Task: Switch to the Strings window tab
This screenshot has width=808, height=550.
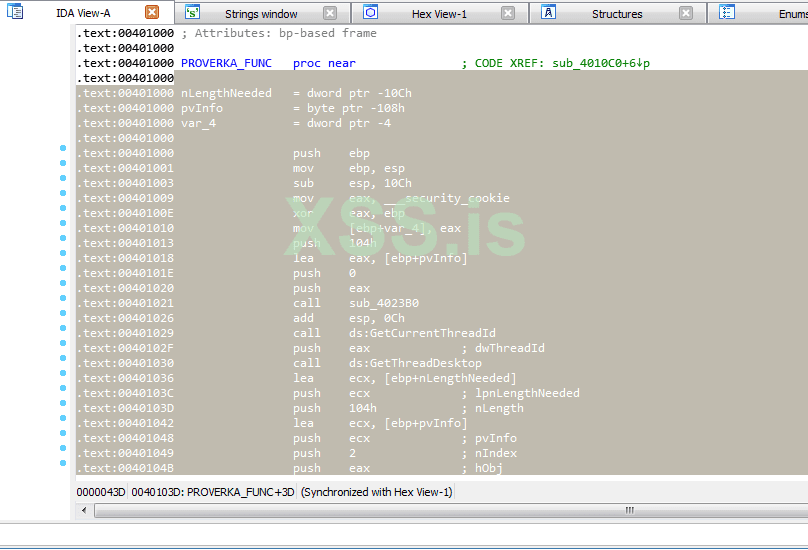Action: pyautogui.click(x=261, y=14)
